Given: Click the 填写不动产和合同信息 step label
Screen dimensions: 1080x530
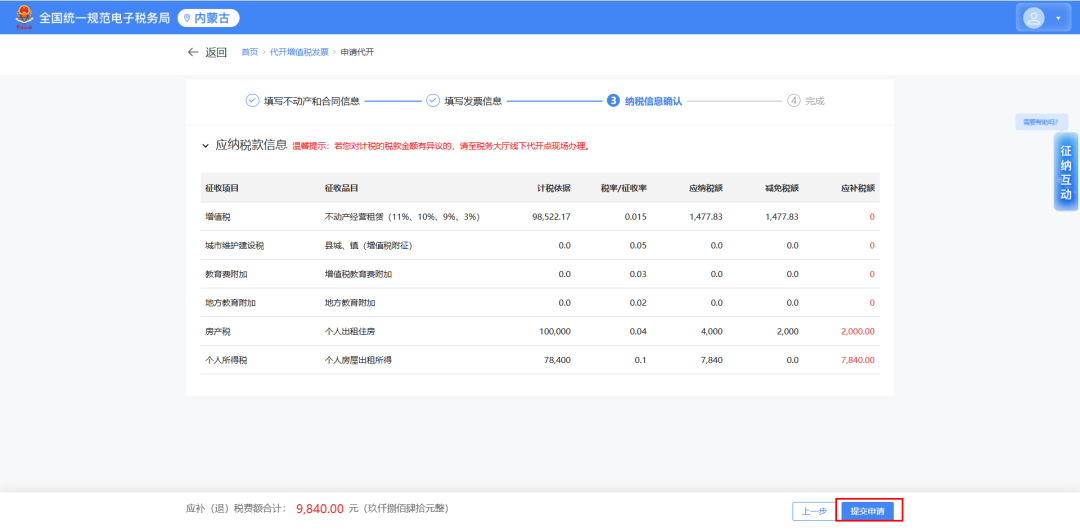Looking at the screenshot, I should [311, 101].
